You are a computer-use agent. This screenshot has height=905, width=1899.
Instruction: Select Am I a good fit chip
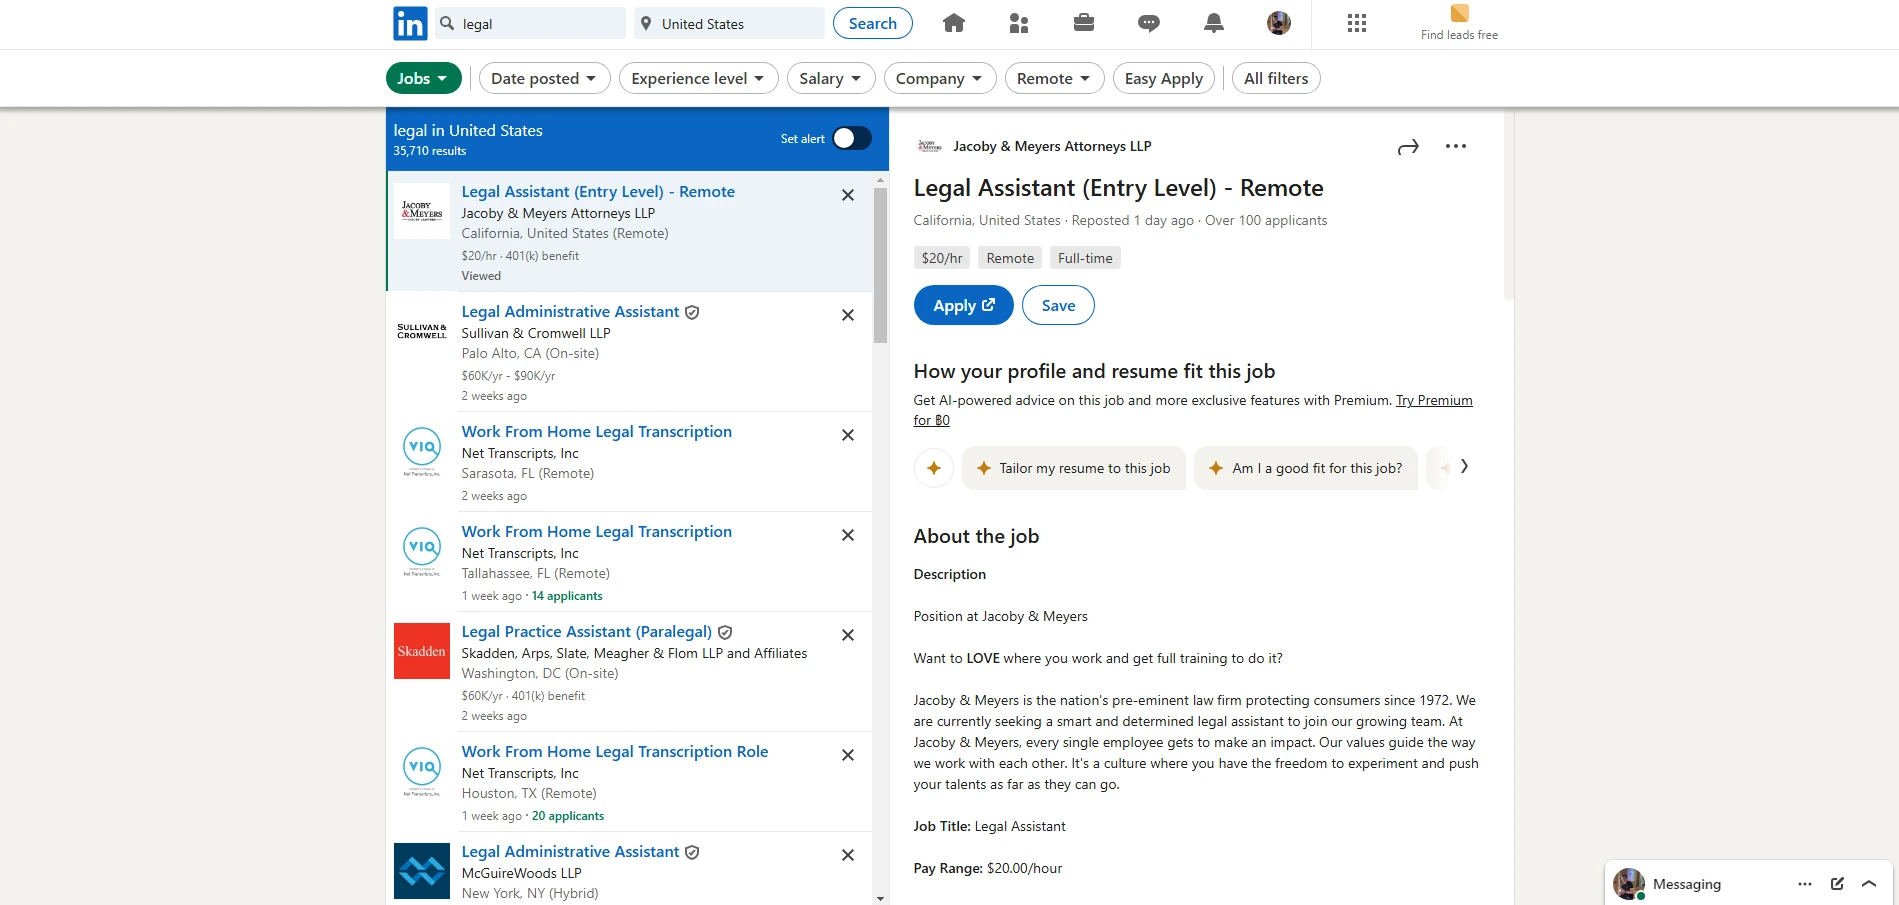pyautogui.click(x=1306, y=468)
